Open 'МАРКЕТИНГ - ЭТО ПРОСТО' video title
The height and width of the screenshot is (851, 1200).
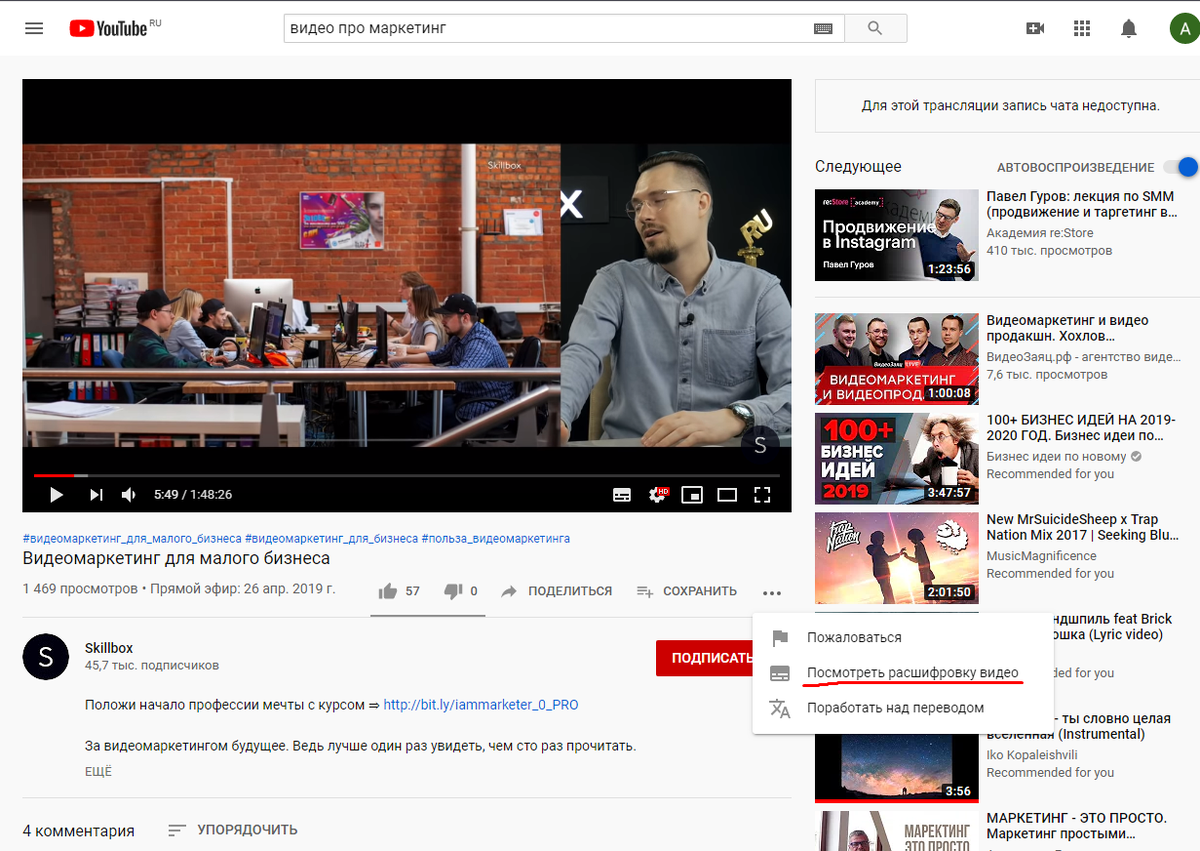1076,826
